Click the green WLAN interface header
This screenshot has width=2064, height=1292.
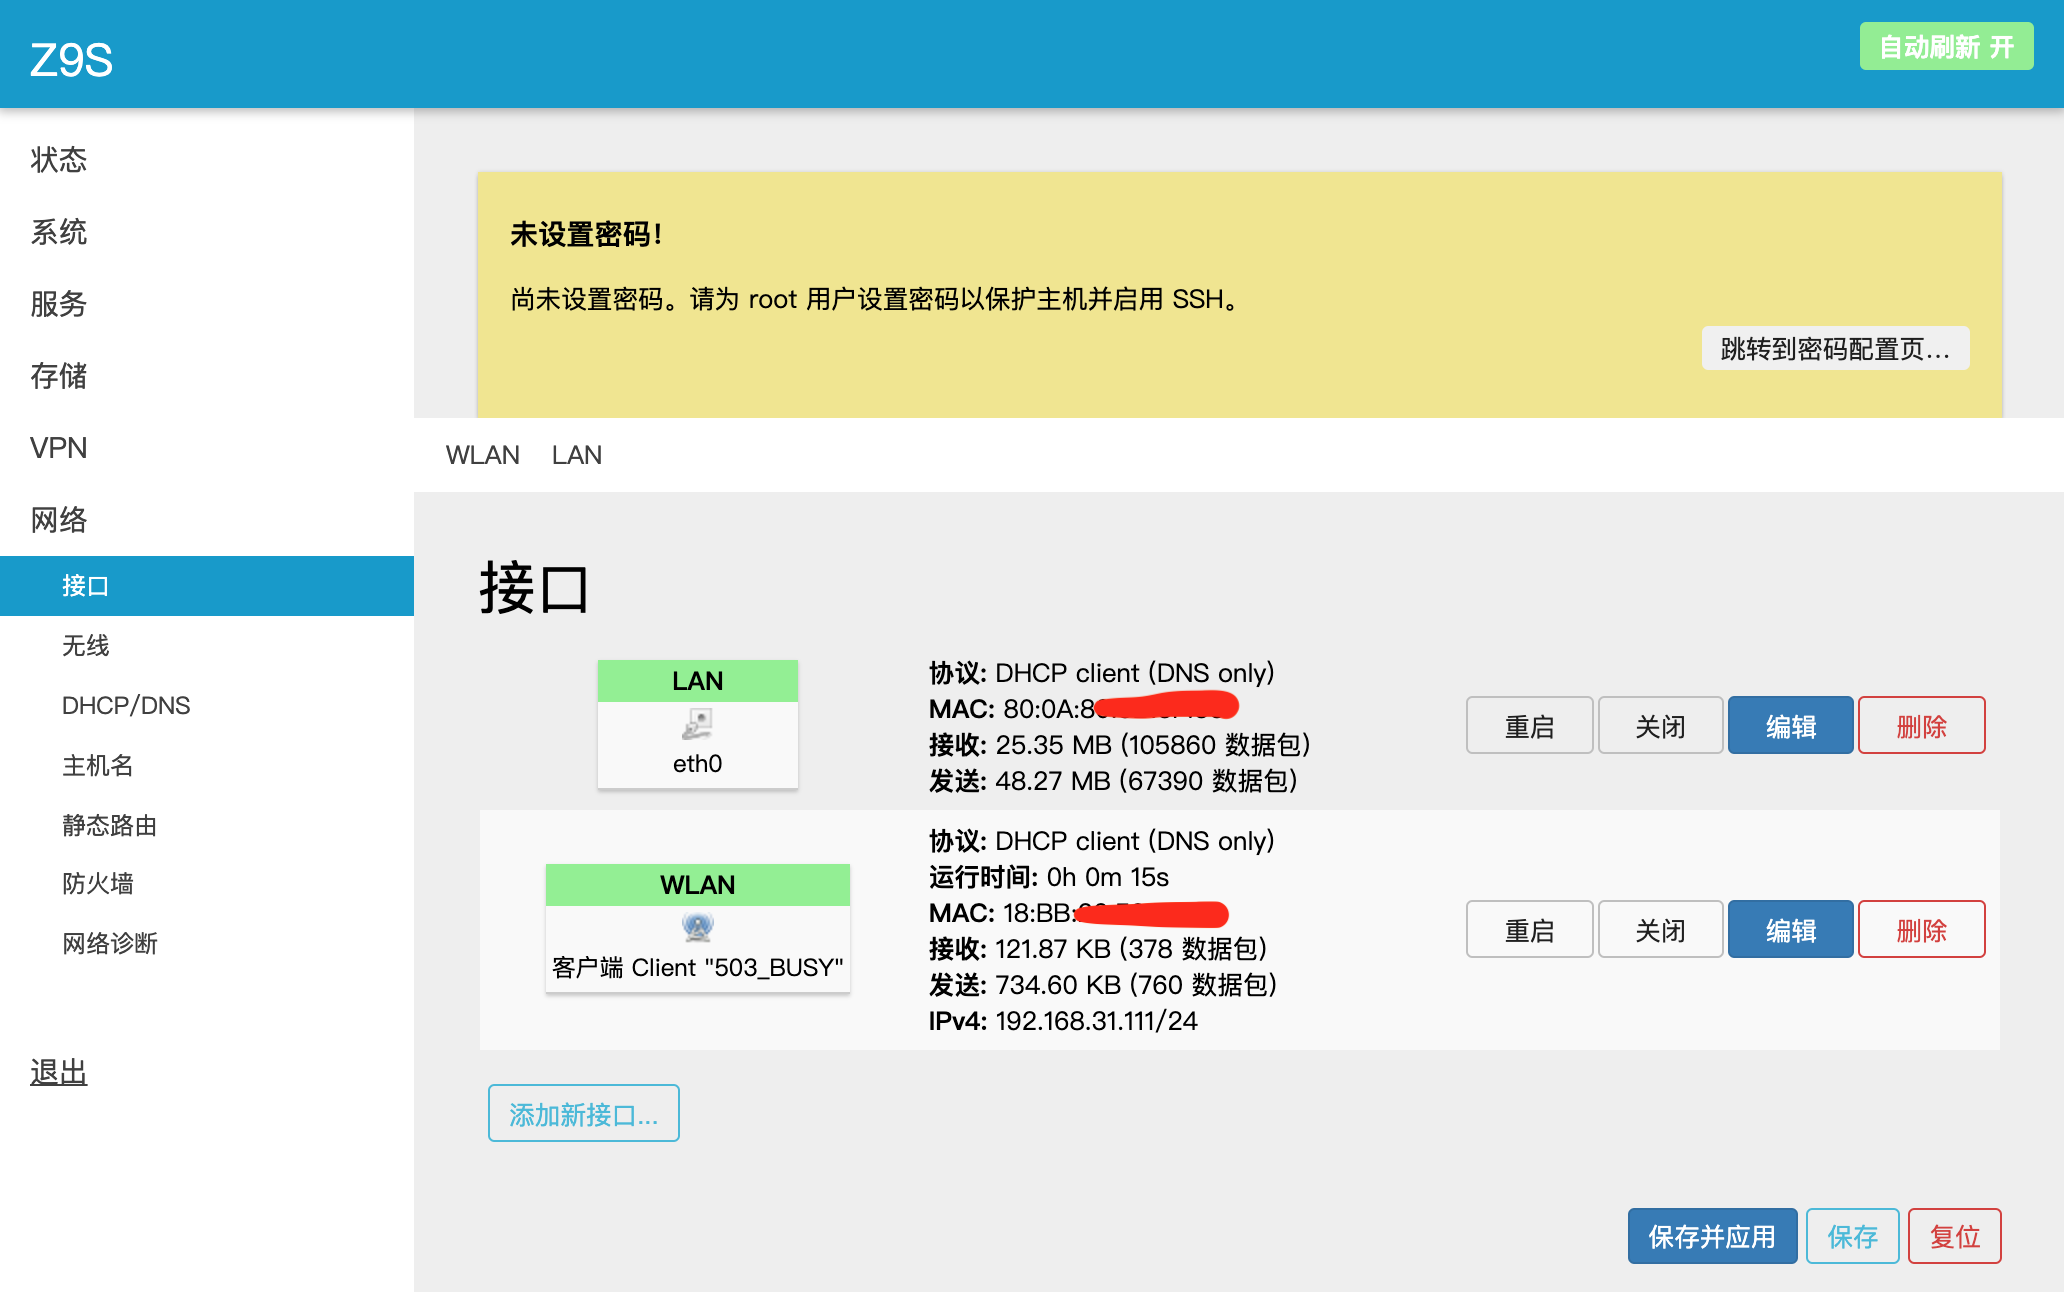click(698, 885)
